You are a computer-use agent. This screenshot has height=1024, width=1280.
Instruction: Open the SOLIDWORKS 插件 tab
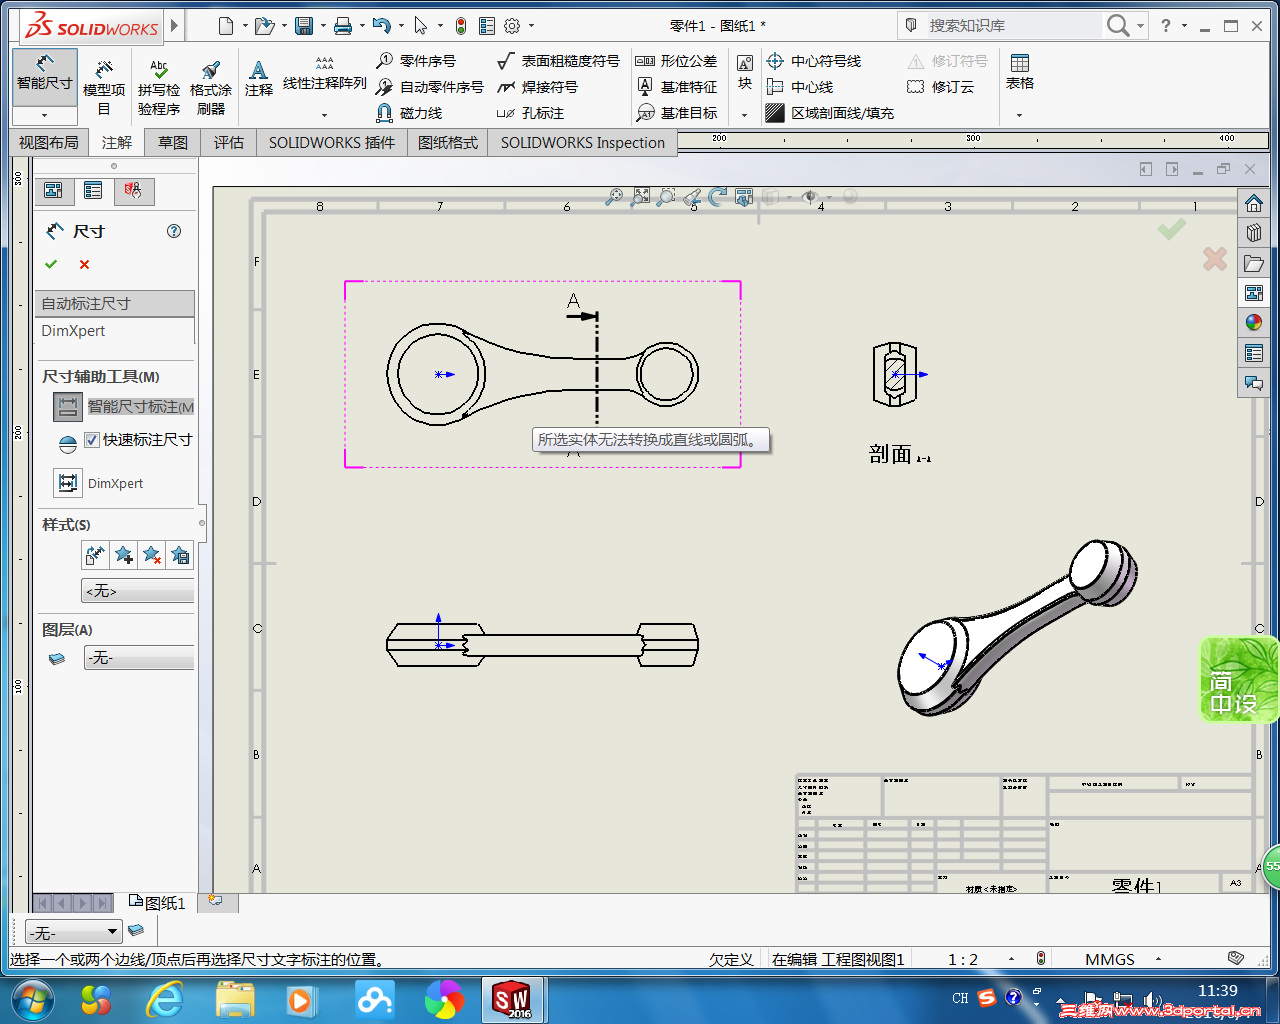pos(332,143)
